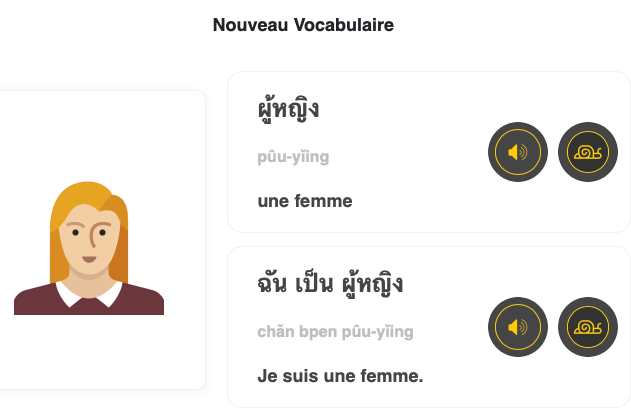631x414 pixels.
Task: Click the Thai word เป็น in the sentence
Action: pos(321,284)
